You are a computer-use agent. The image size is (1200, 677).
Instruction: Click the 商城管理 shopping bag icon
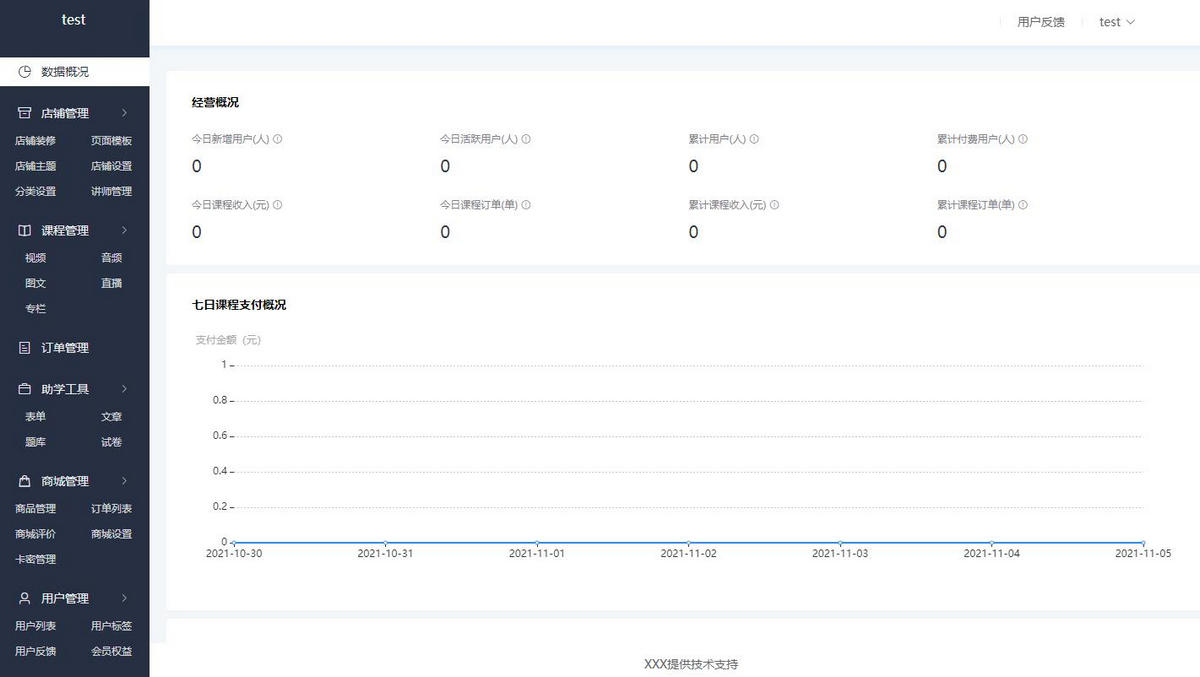pos(25,481)
